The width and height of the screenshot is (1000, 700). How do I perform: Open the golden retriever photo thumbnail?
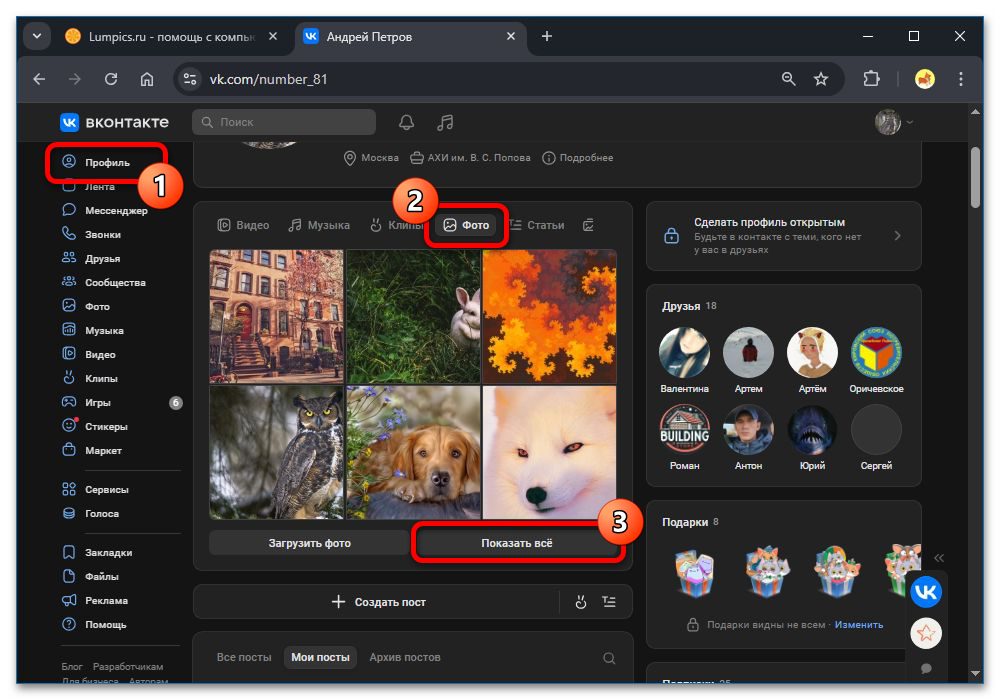[413, 452]
